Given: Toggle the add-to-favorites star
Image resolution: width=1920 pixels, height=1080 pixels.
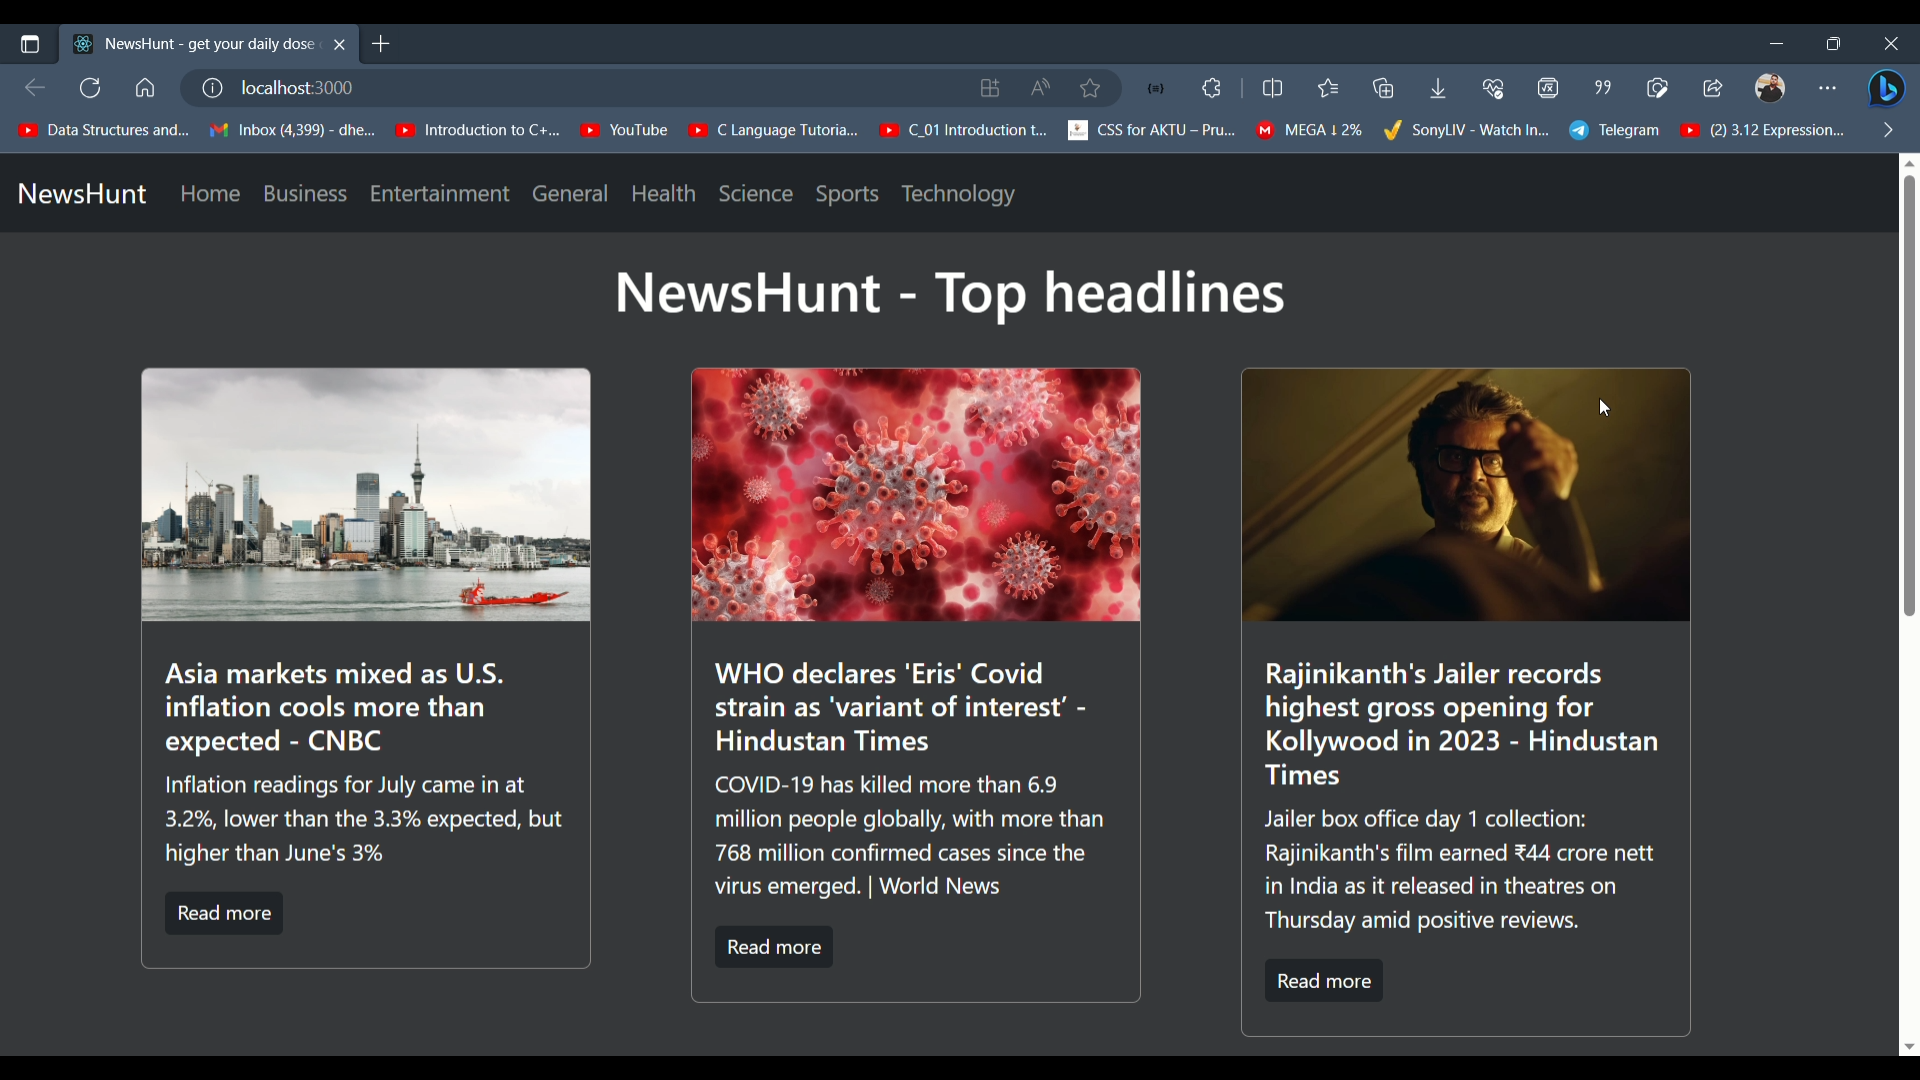Looking at the screenshot, I should pyautogui.click(x=1091, y=88).
